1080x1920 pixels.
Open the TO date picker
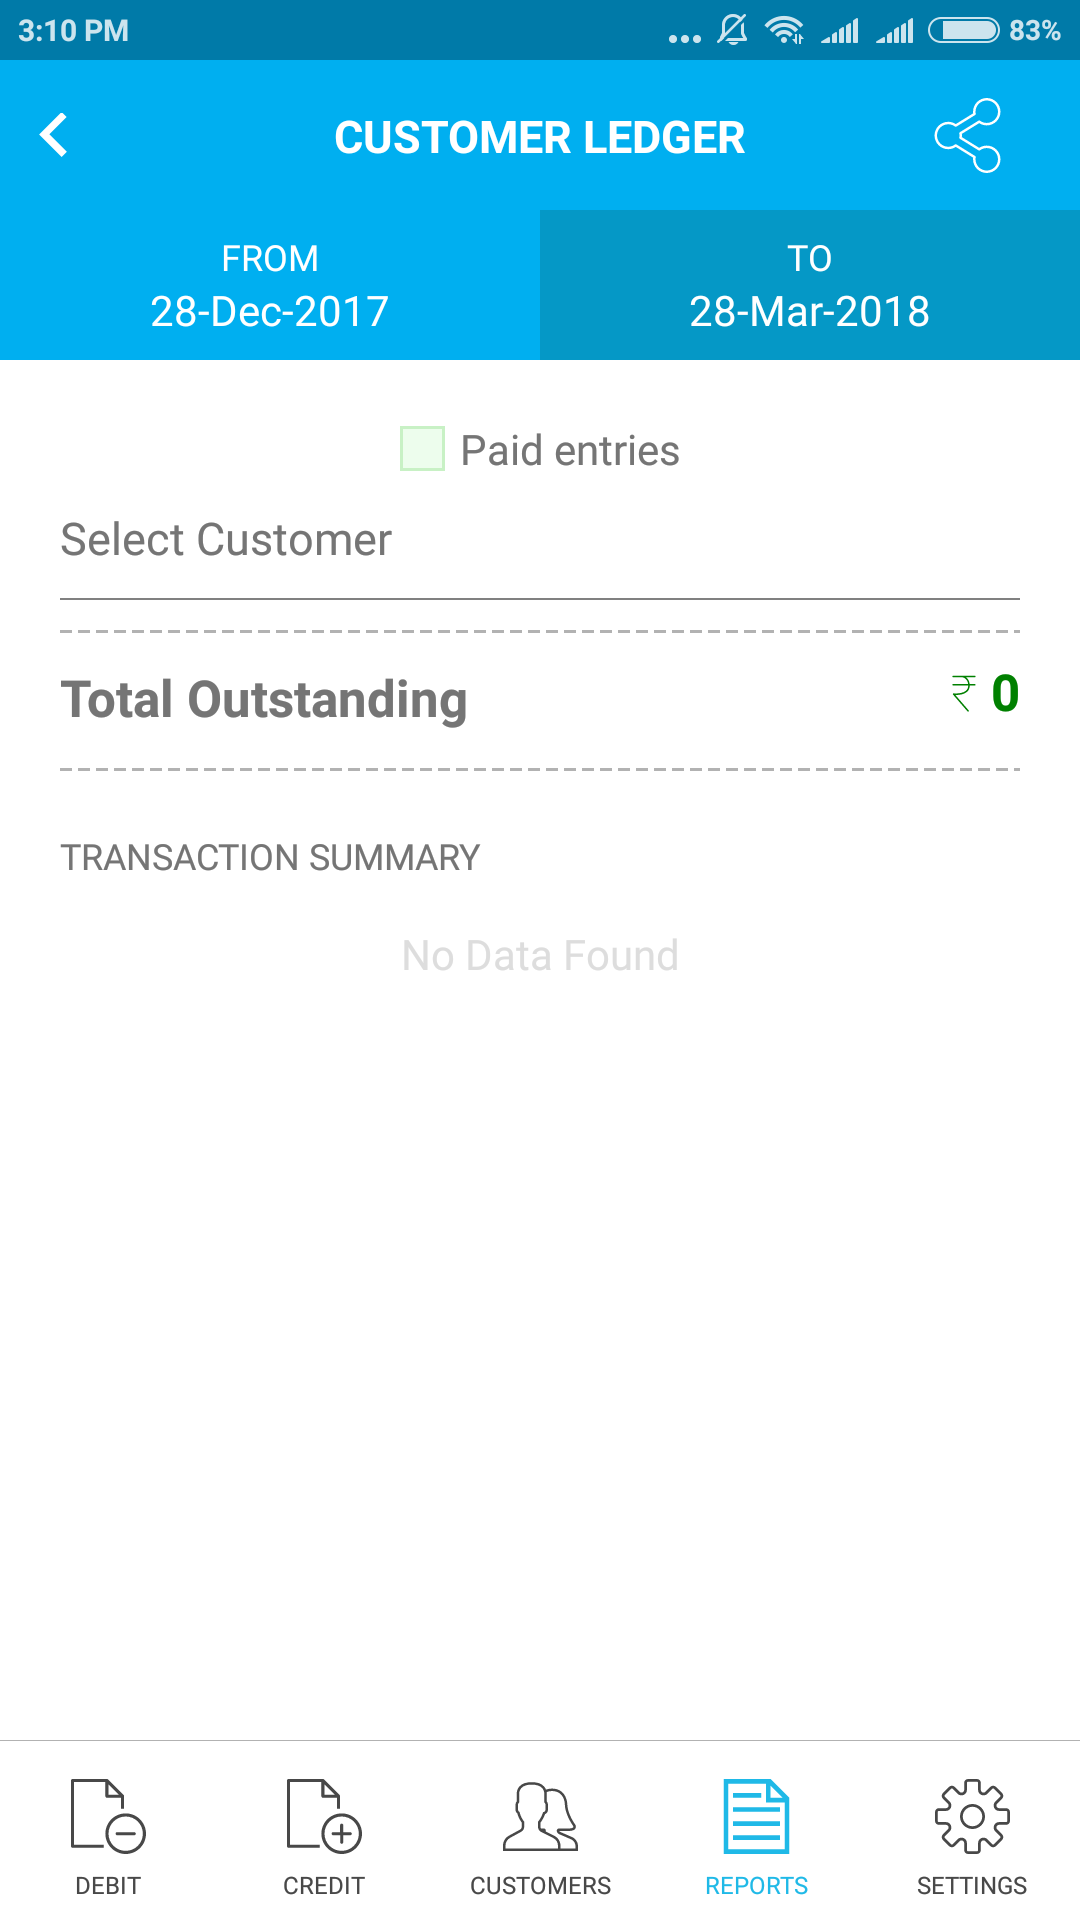[810, 286]
